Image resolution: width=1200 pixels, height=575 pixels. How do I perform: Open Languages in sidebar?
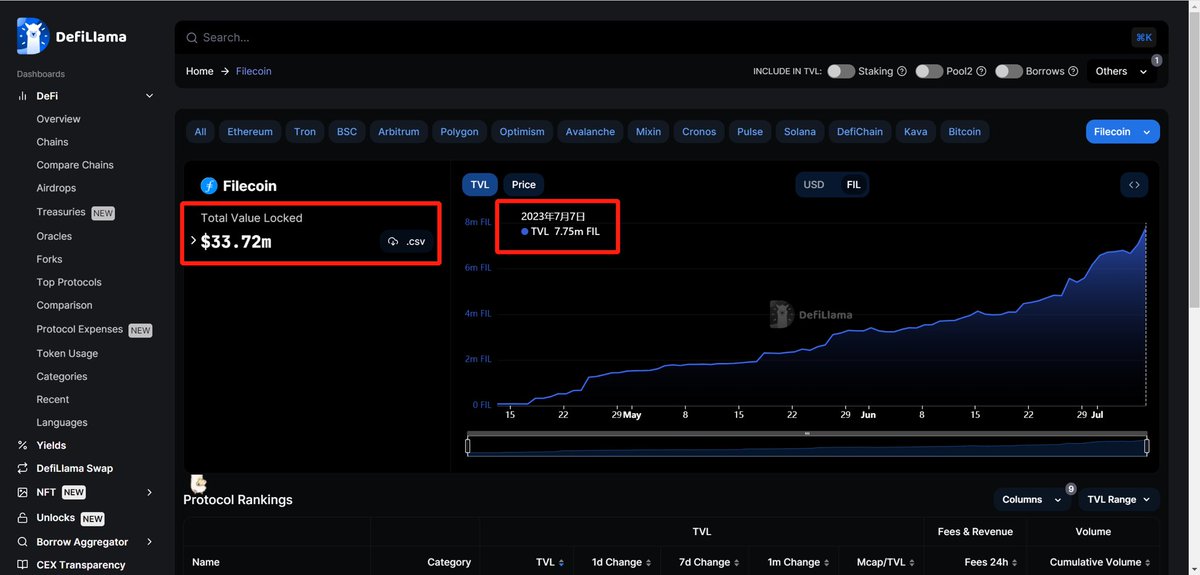pos(62,422)
